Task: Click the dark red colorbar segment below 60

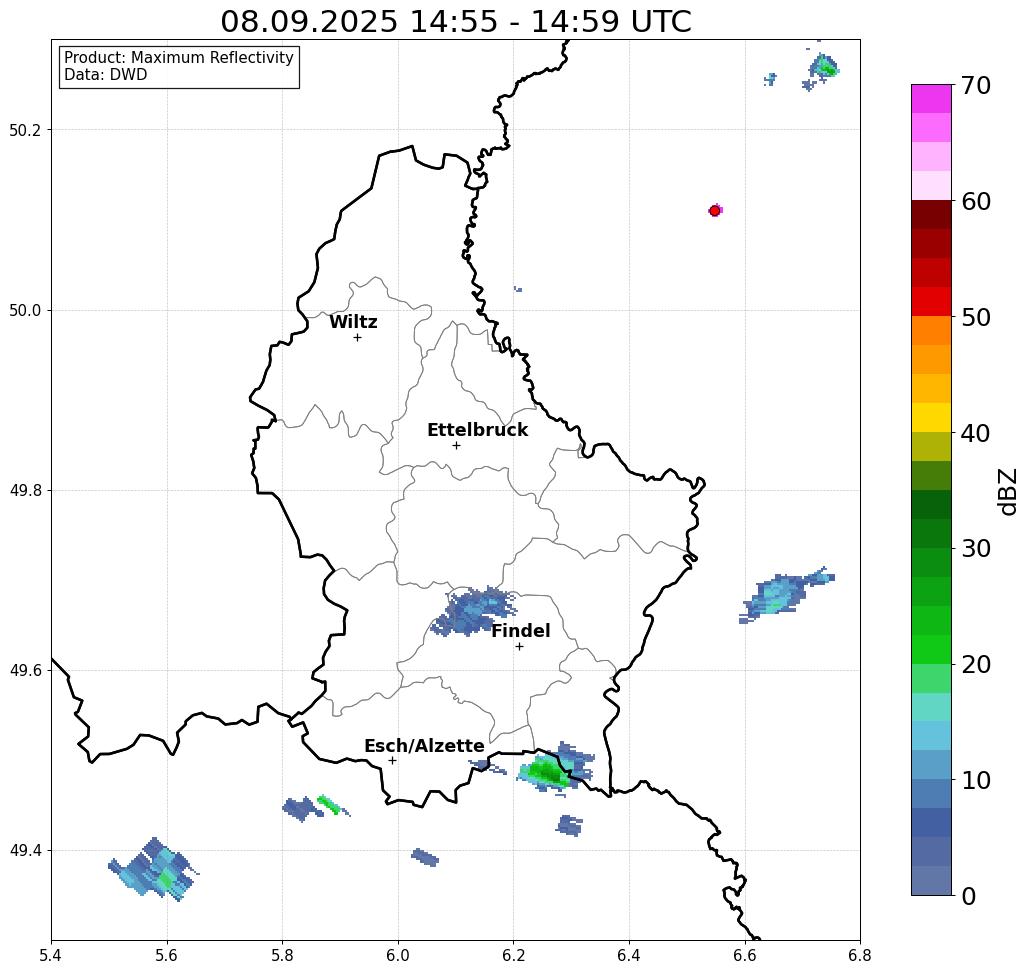Action: (931, 215)
